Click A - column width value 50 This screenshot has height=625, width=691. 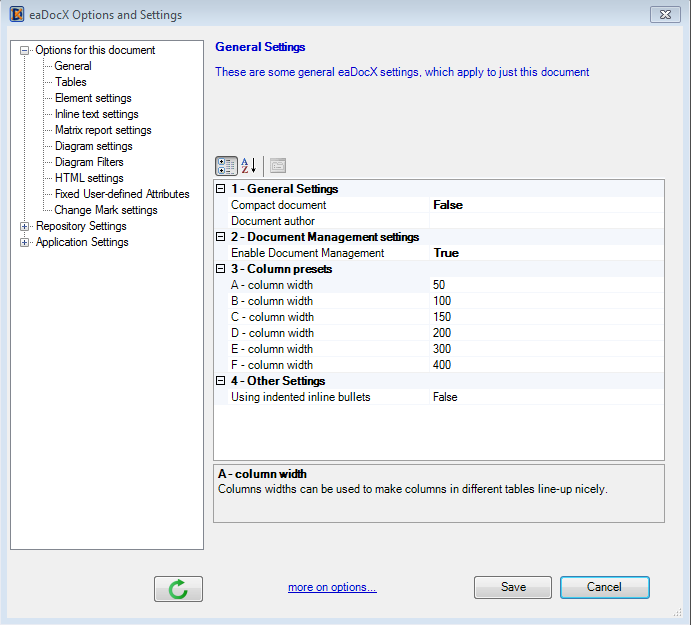546,285
